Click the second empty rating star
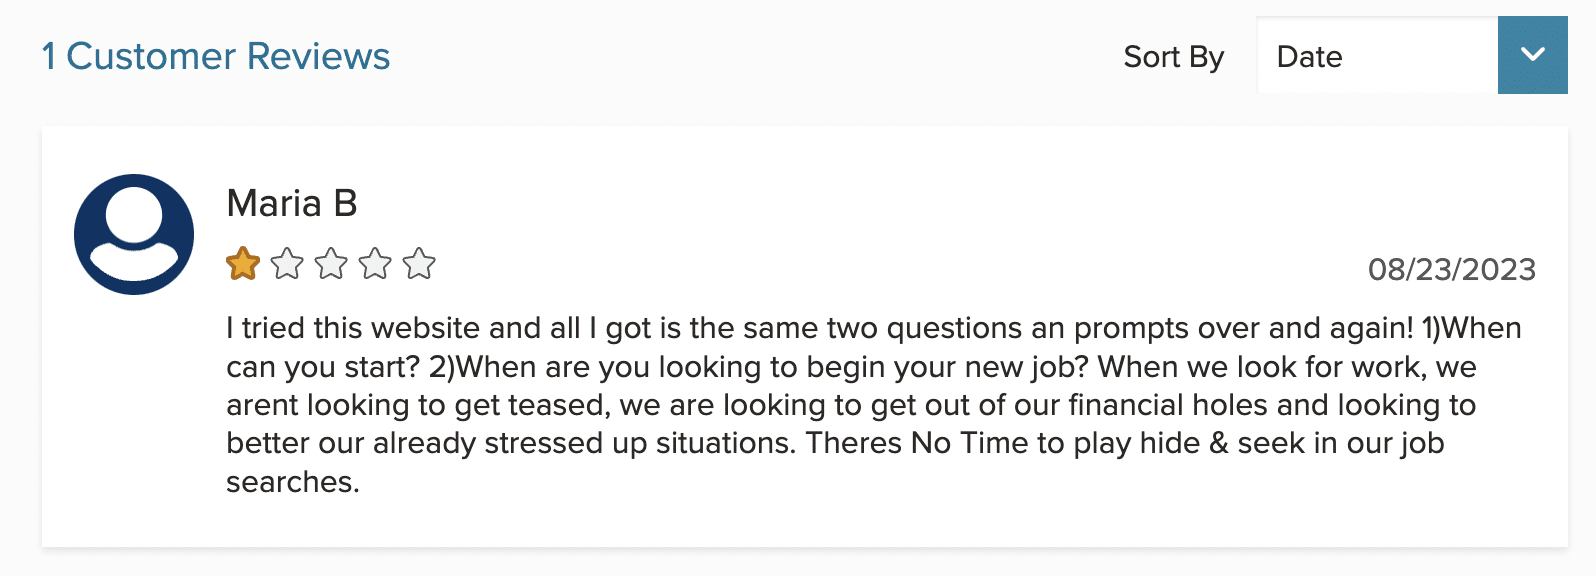Image resolution: width=1596 pixels, height=576 pixels. click(x=287, y=264)
